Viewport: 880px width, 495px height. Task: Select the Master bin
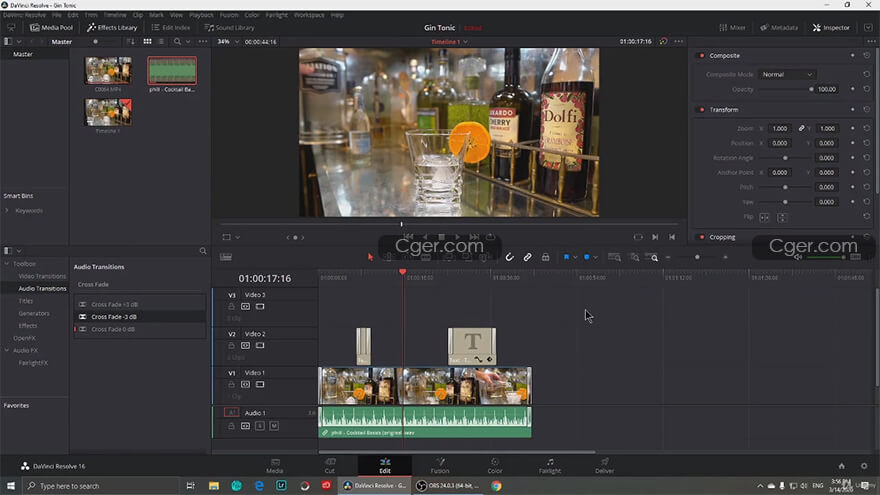[x=23, y=54]
